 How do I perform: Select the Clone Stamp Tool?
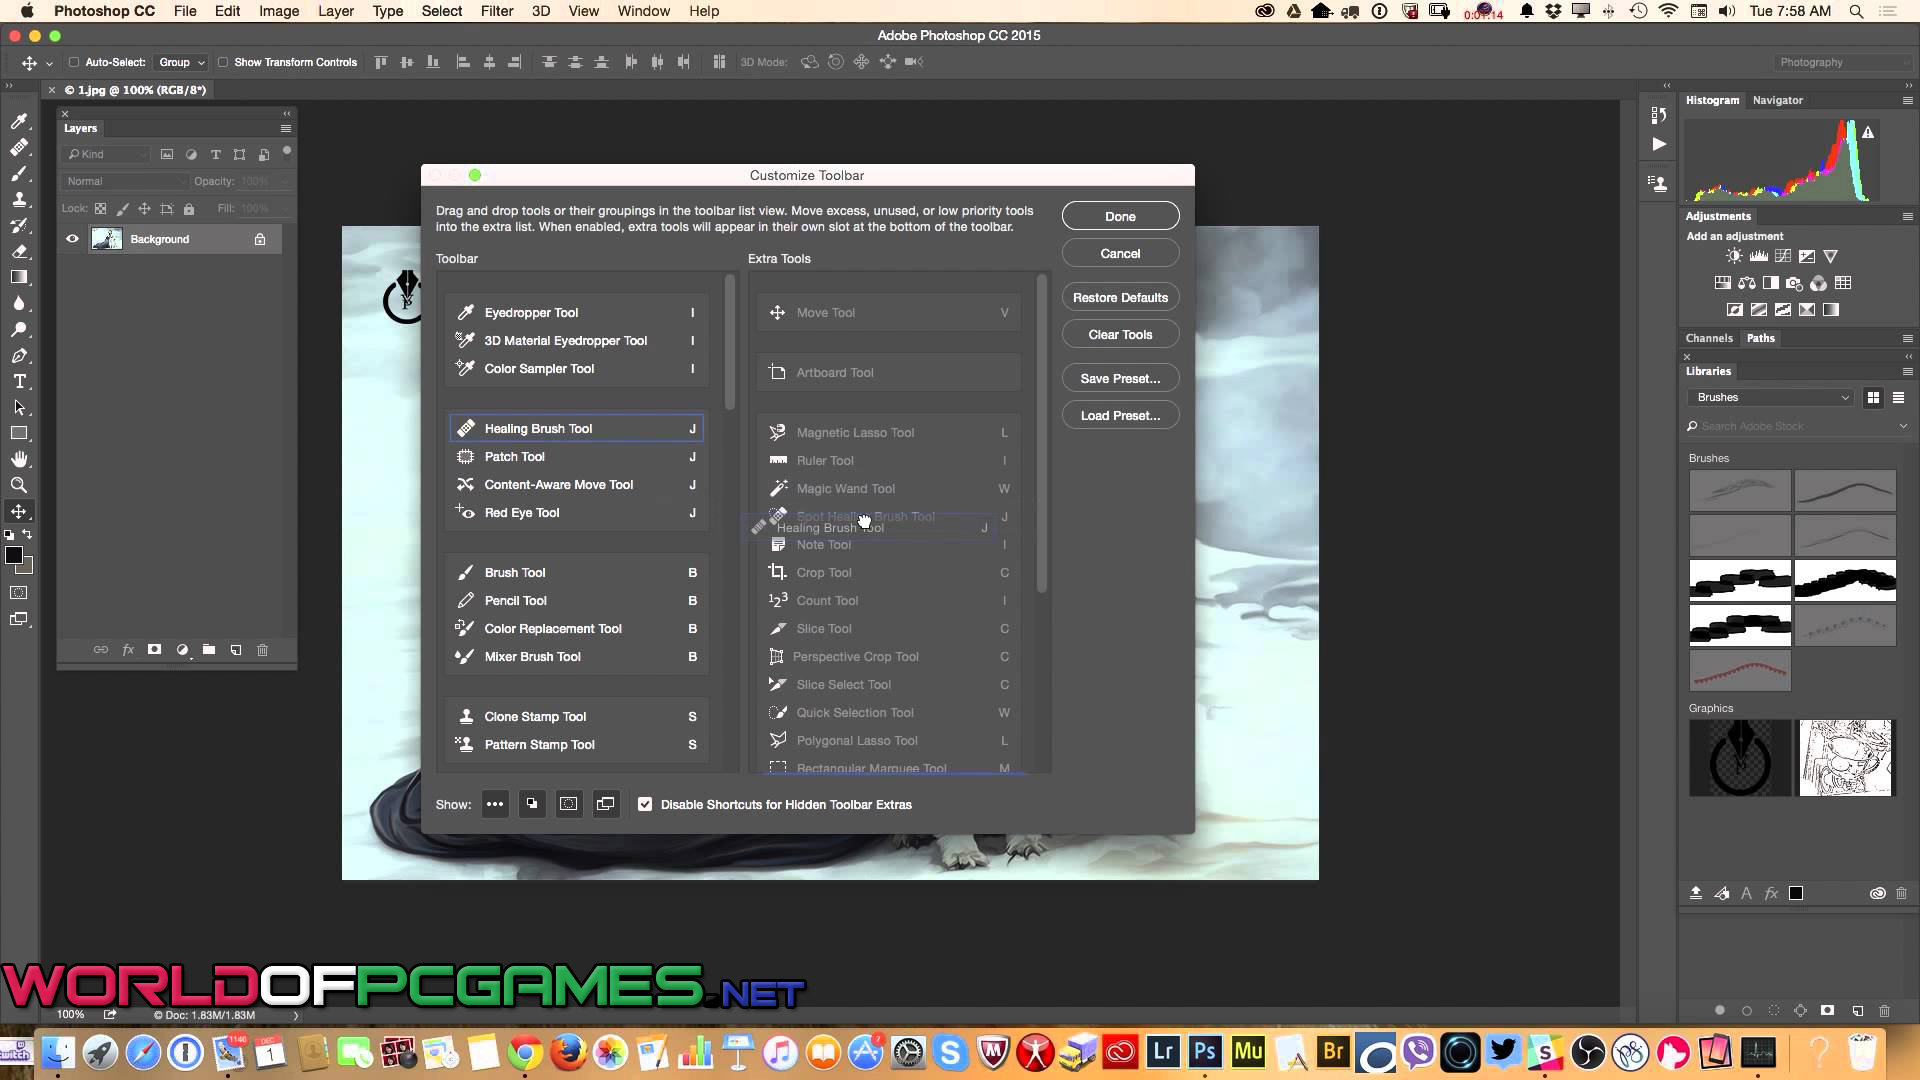tap(535, 716)
